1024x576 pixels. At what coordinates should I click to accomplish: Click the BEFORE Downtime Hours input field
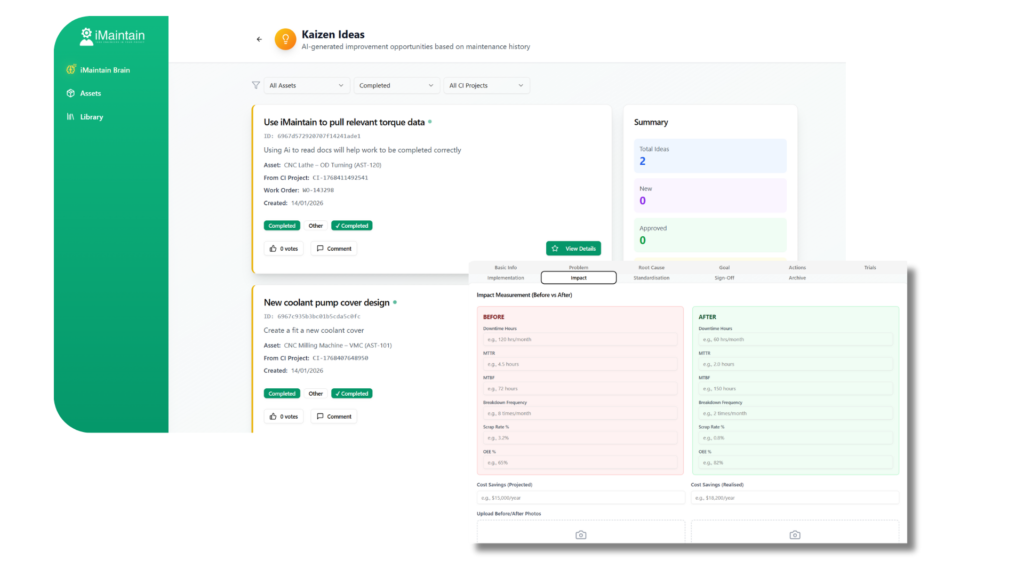580,340
